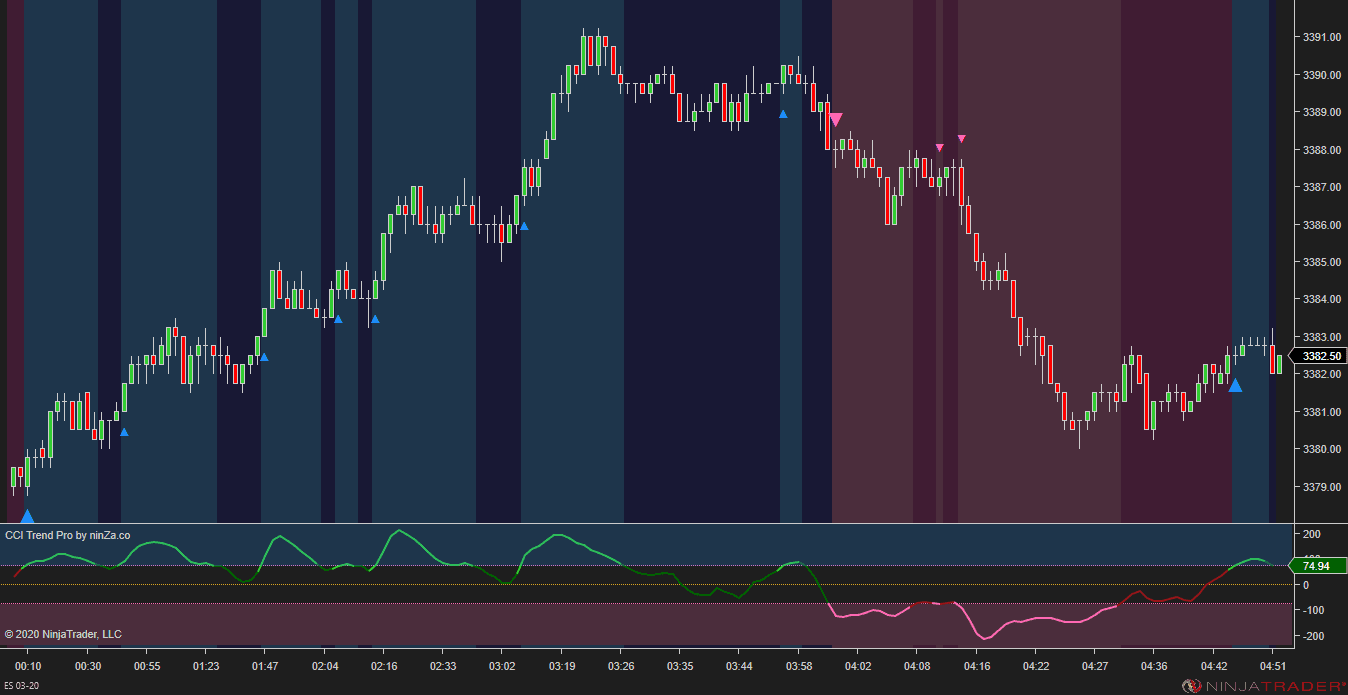1348x695 pixels.
Task: Click the CCI Trend Pro by ninZa.co label
Action: click(67, 535)
